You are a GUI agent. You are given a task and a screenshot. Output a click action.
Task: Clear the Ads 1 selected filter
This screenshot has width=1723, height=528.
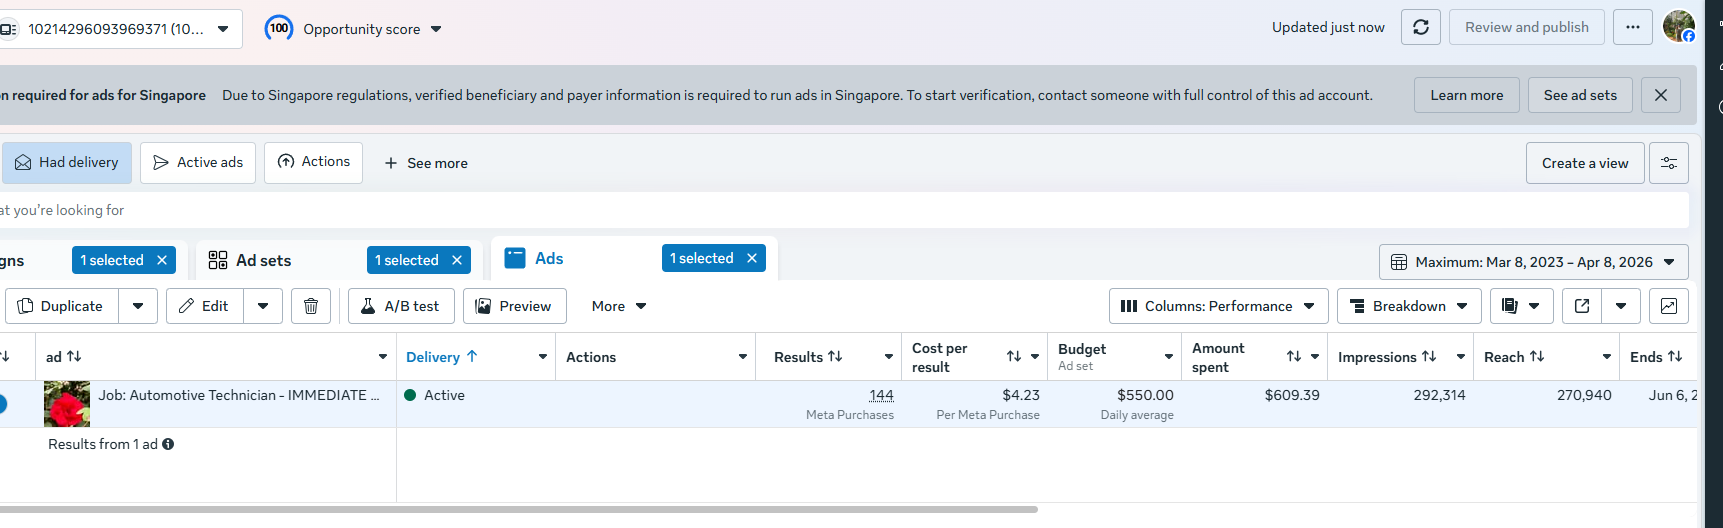pos(752,258)
